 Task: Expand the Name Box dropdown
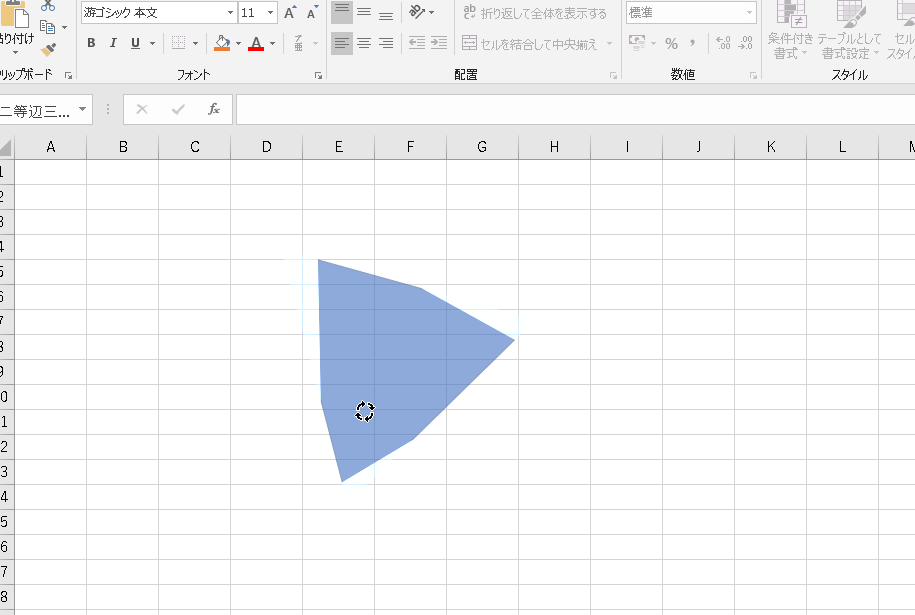[82, 109]
